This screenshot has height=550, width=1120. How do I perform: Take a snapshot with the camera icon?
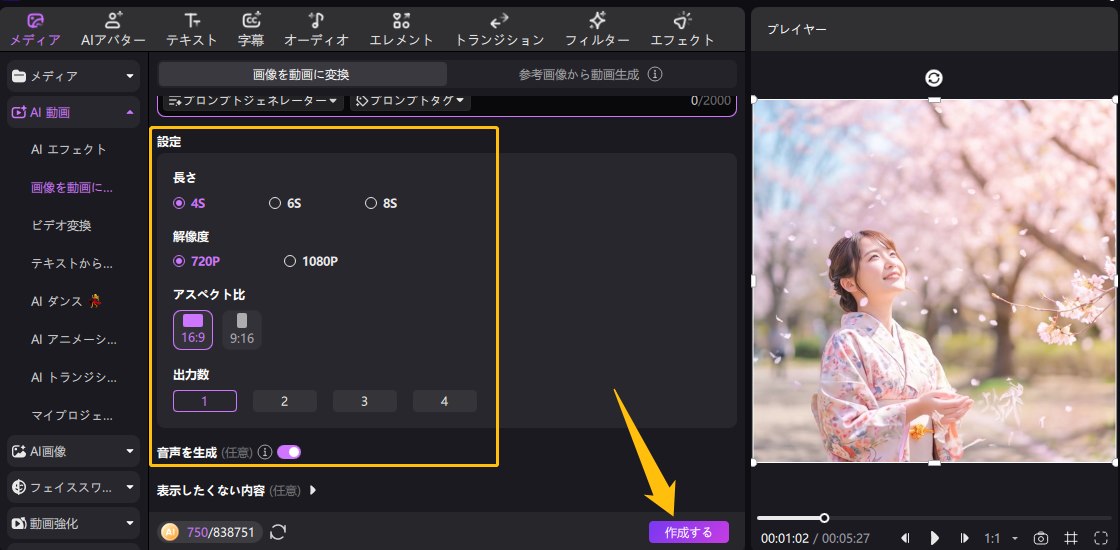pos(1041,538)
